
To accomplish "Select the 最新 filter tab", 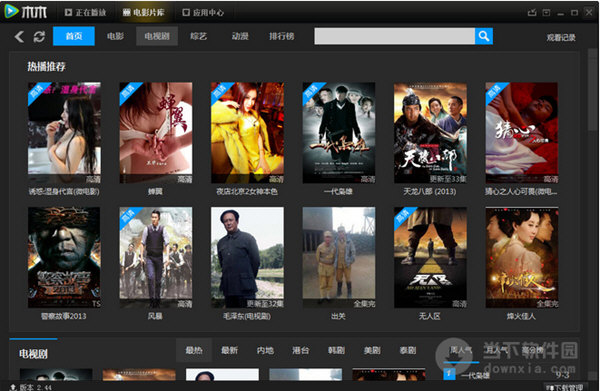I will pos(230,350).
